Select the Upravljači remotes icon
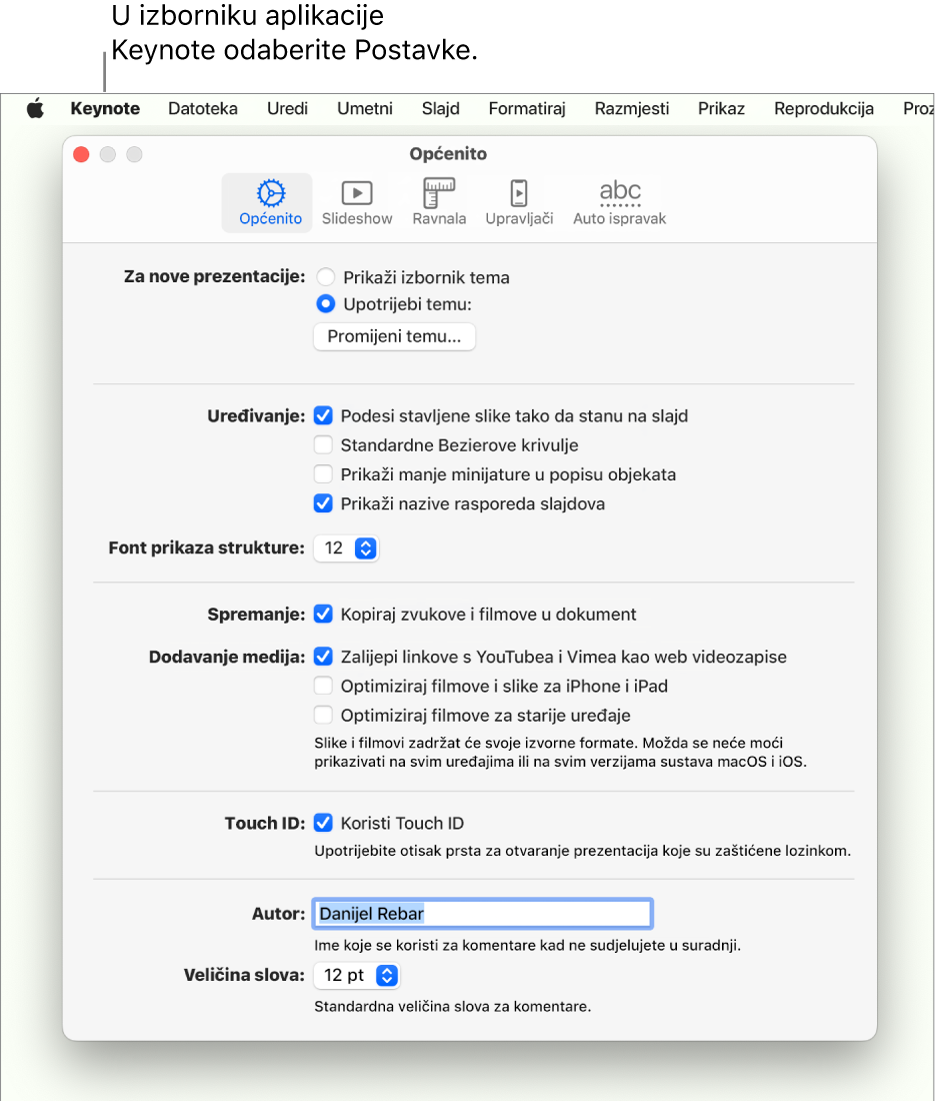936x1101 pixels. coord(519,202)
